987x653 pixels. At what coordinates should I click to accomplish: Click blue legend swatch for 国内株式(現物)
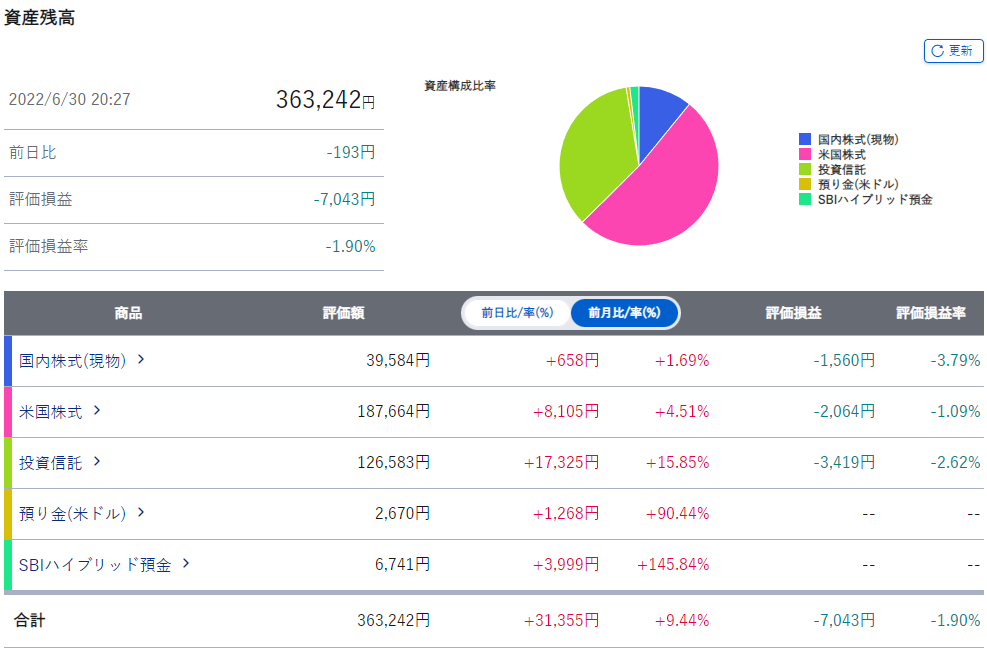coord(805,140)
